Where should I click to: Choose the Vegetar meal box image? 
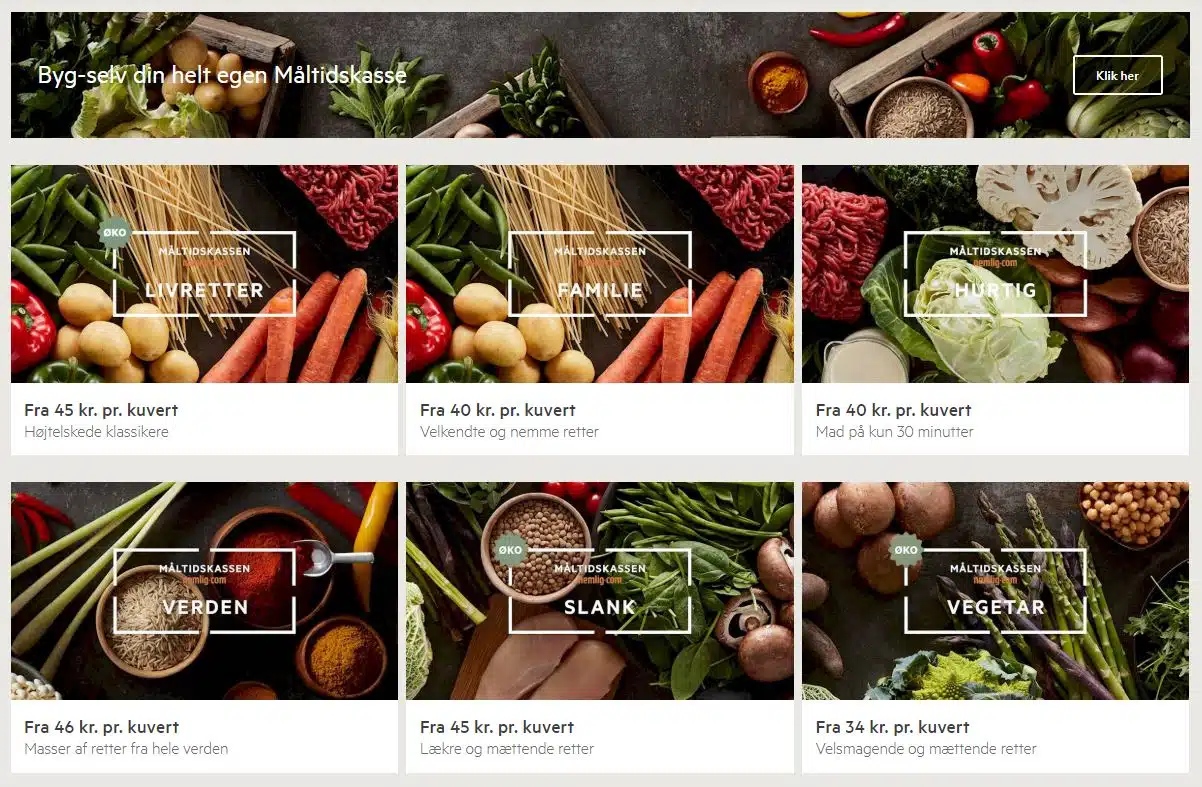(995, 591)
